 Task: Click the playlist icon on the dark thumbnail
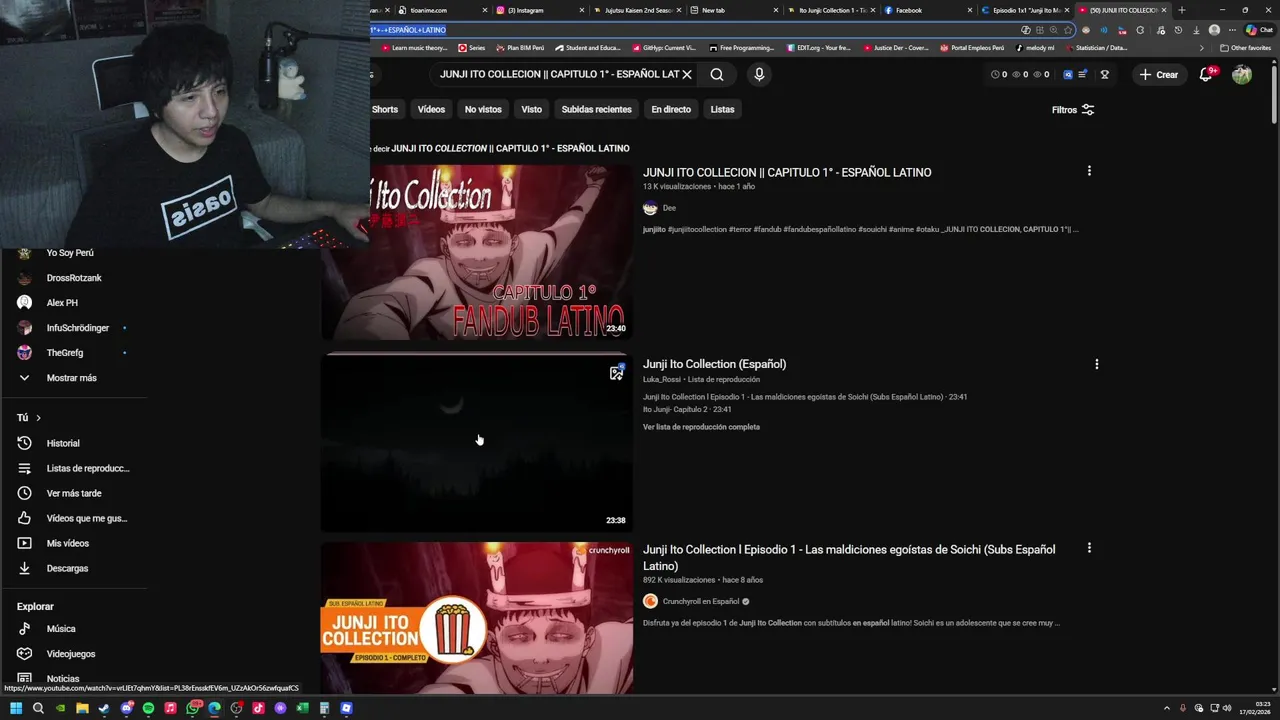(616, 373)
